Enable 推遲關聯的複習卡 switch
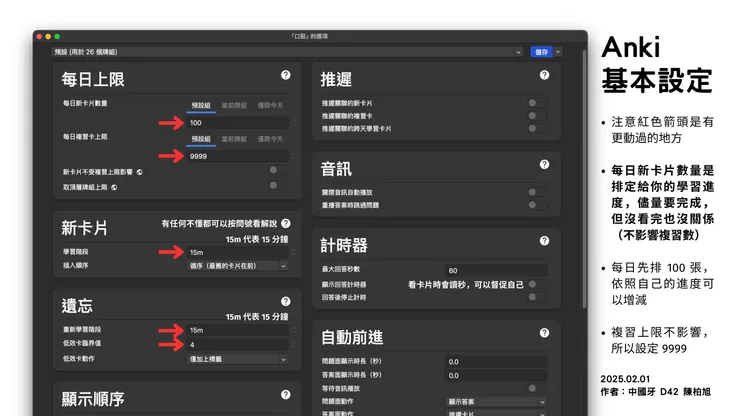 pyautogui.click(x=537, y=116)
